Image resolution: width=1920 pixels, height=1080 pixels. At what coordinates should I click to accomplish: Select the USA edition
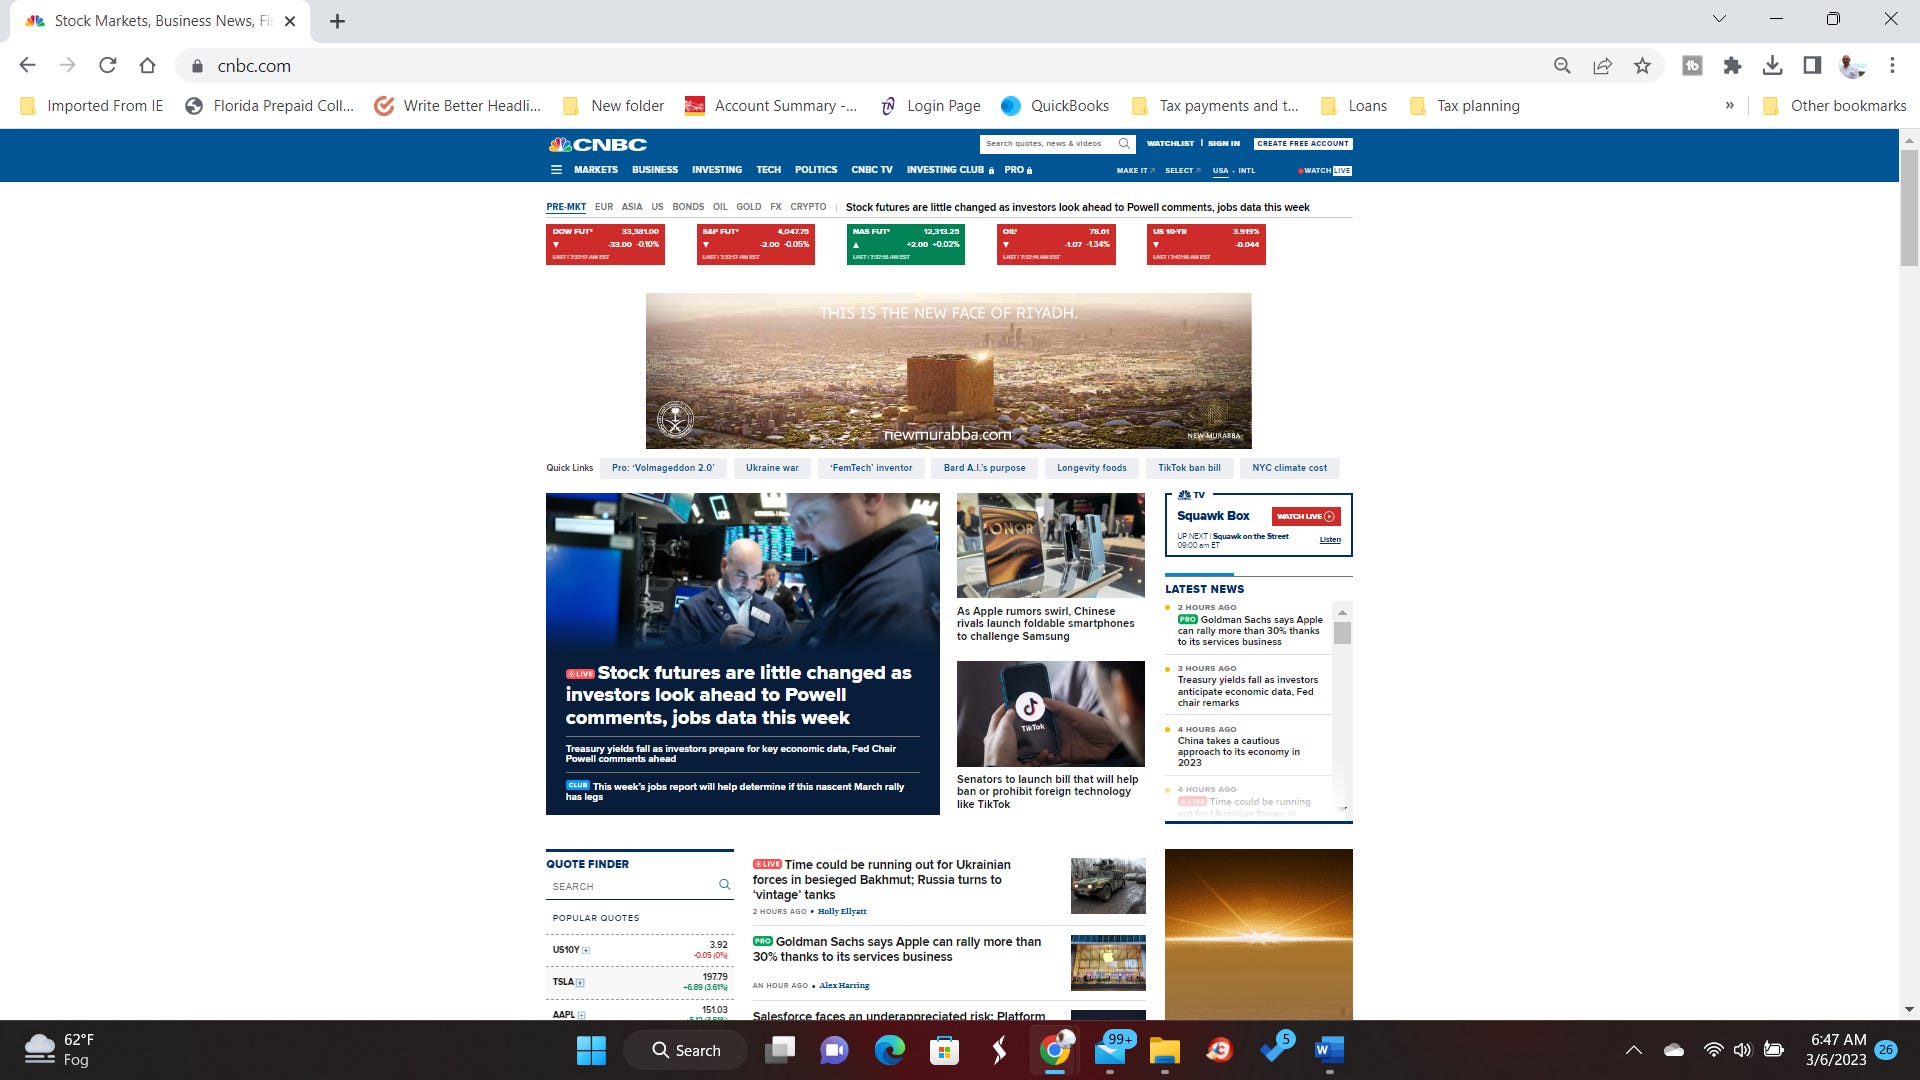(1220, 171)
